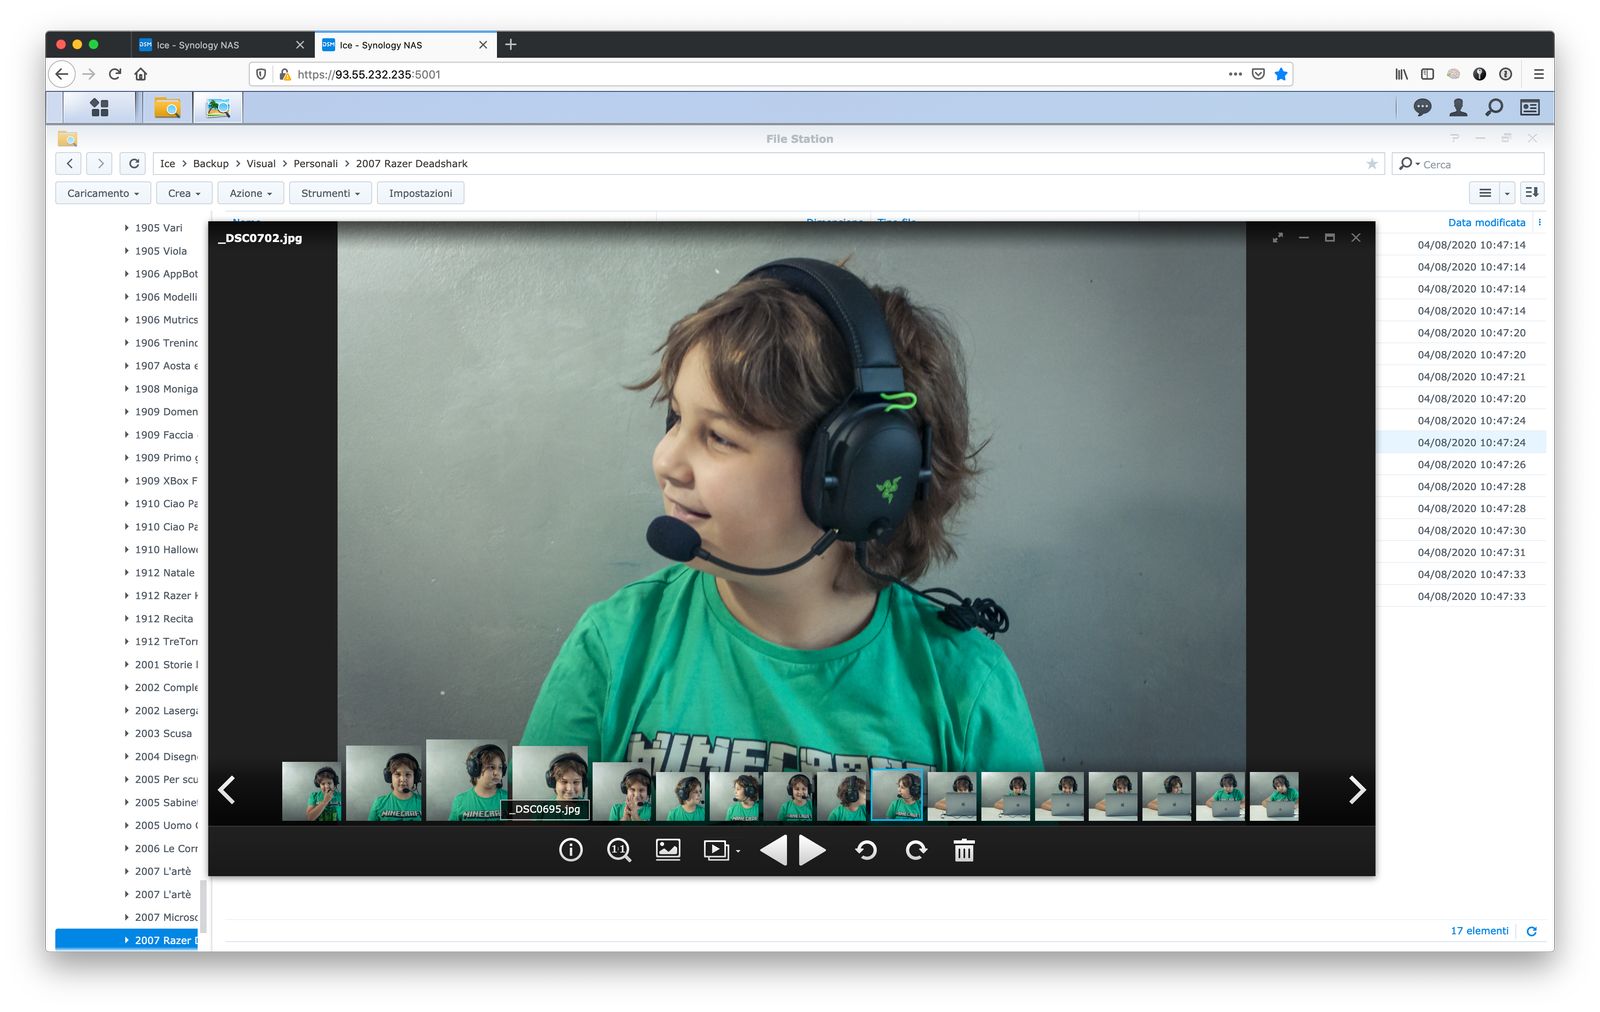This screenshot has width=1600, height=1012.
Task: Click Visual in breadcrumb path
Action: 261,164
